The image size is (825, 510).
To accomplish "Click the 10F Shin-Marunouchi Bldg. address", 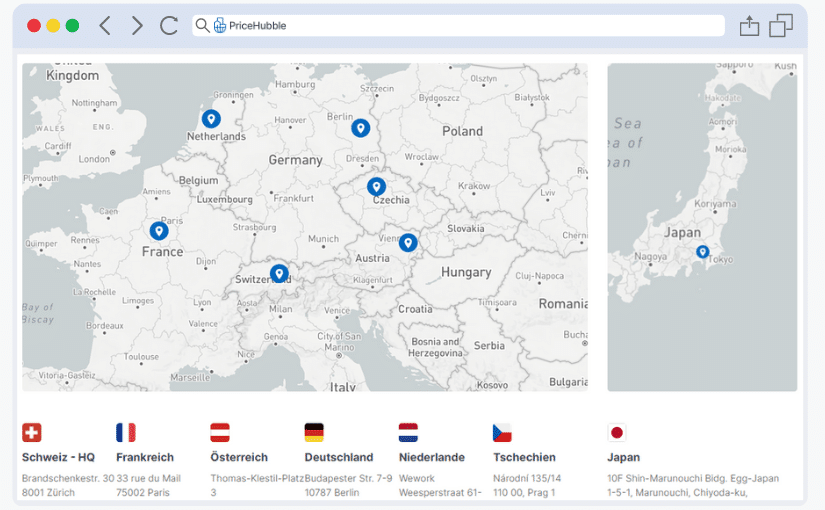I will (x=693, y=478).
